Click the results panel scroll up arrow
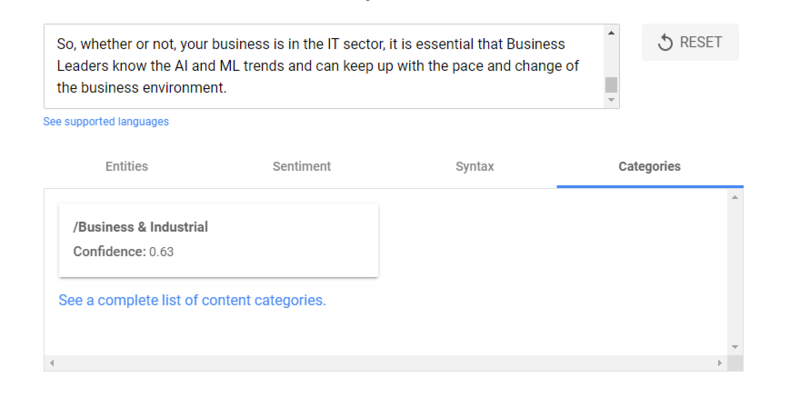 [735, 197]
